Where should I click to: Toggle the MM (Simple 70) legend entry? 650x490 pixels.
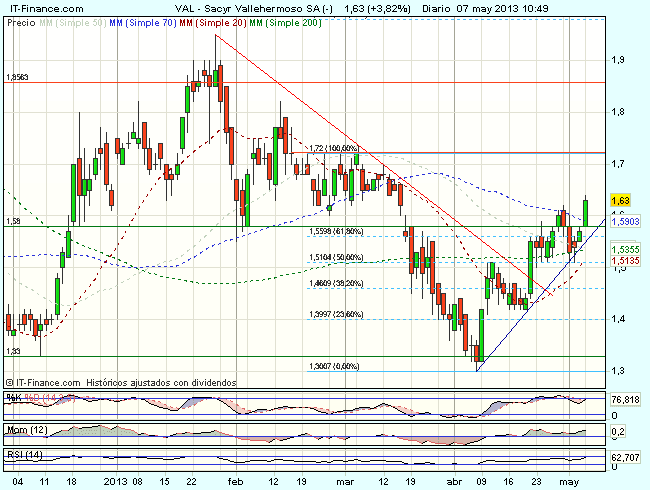[138, 20]
